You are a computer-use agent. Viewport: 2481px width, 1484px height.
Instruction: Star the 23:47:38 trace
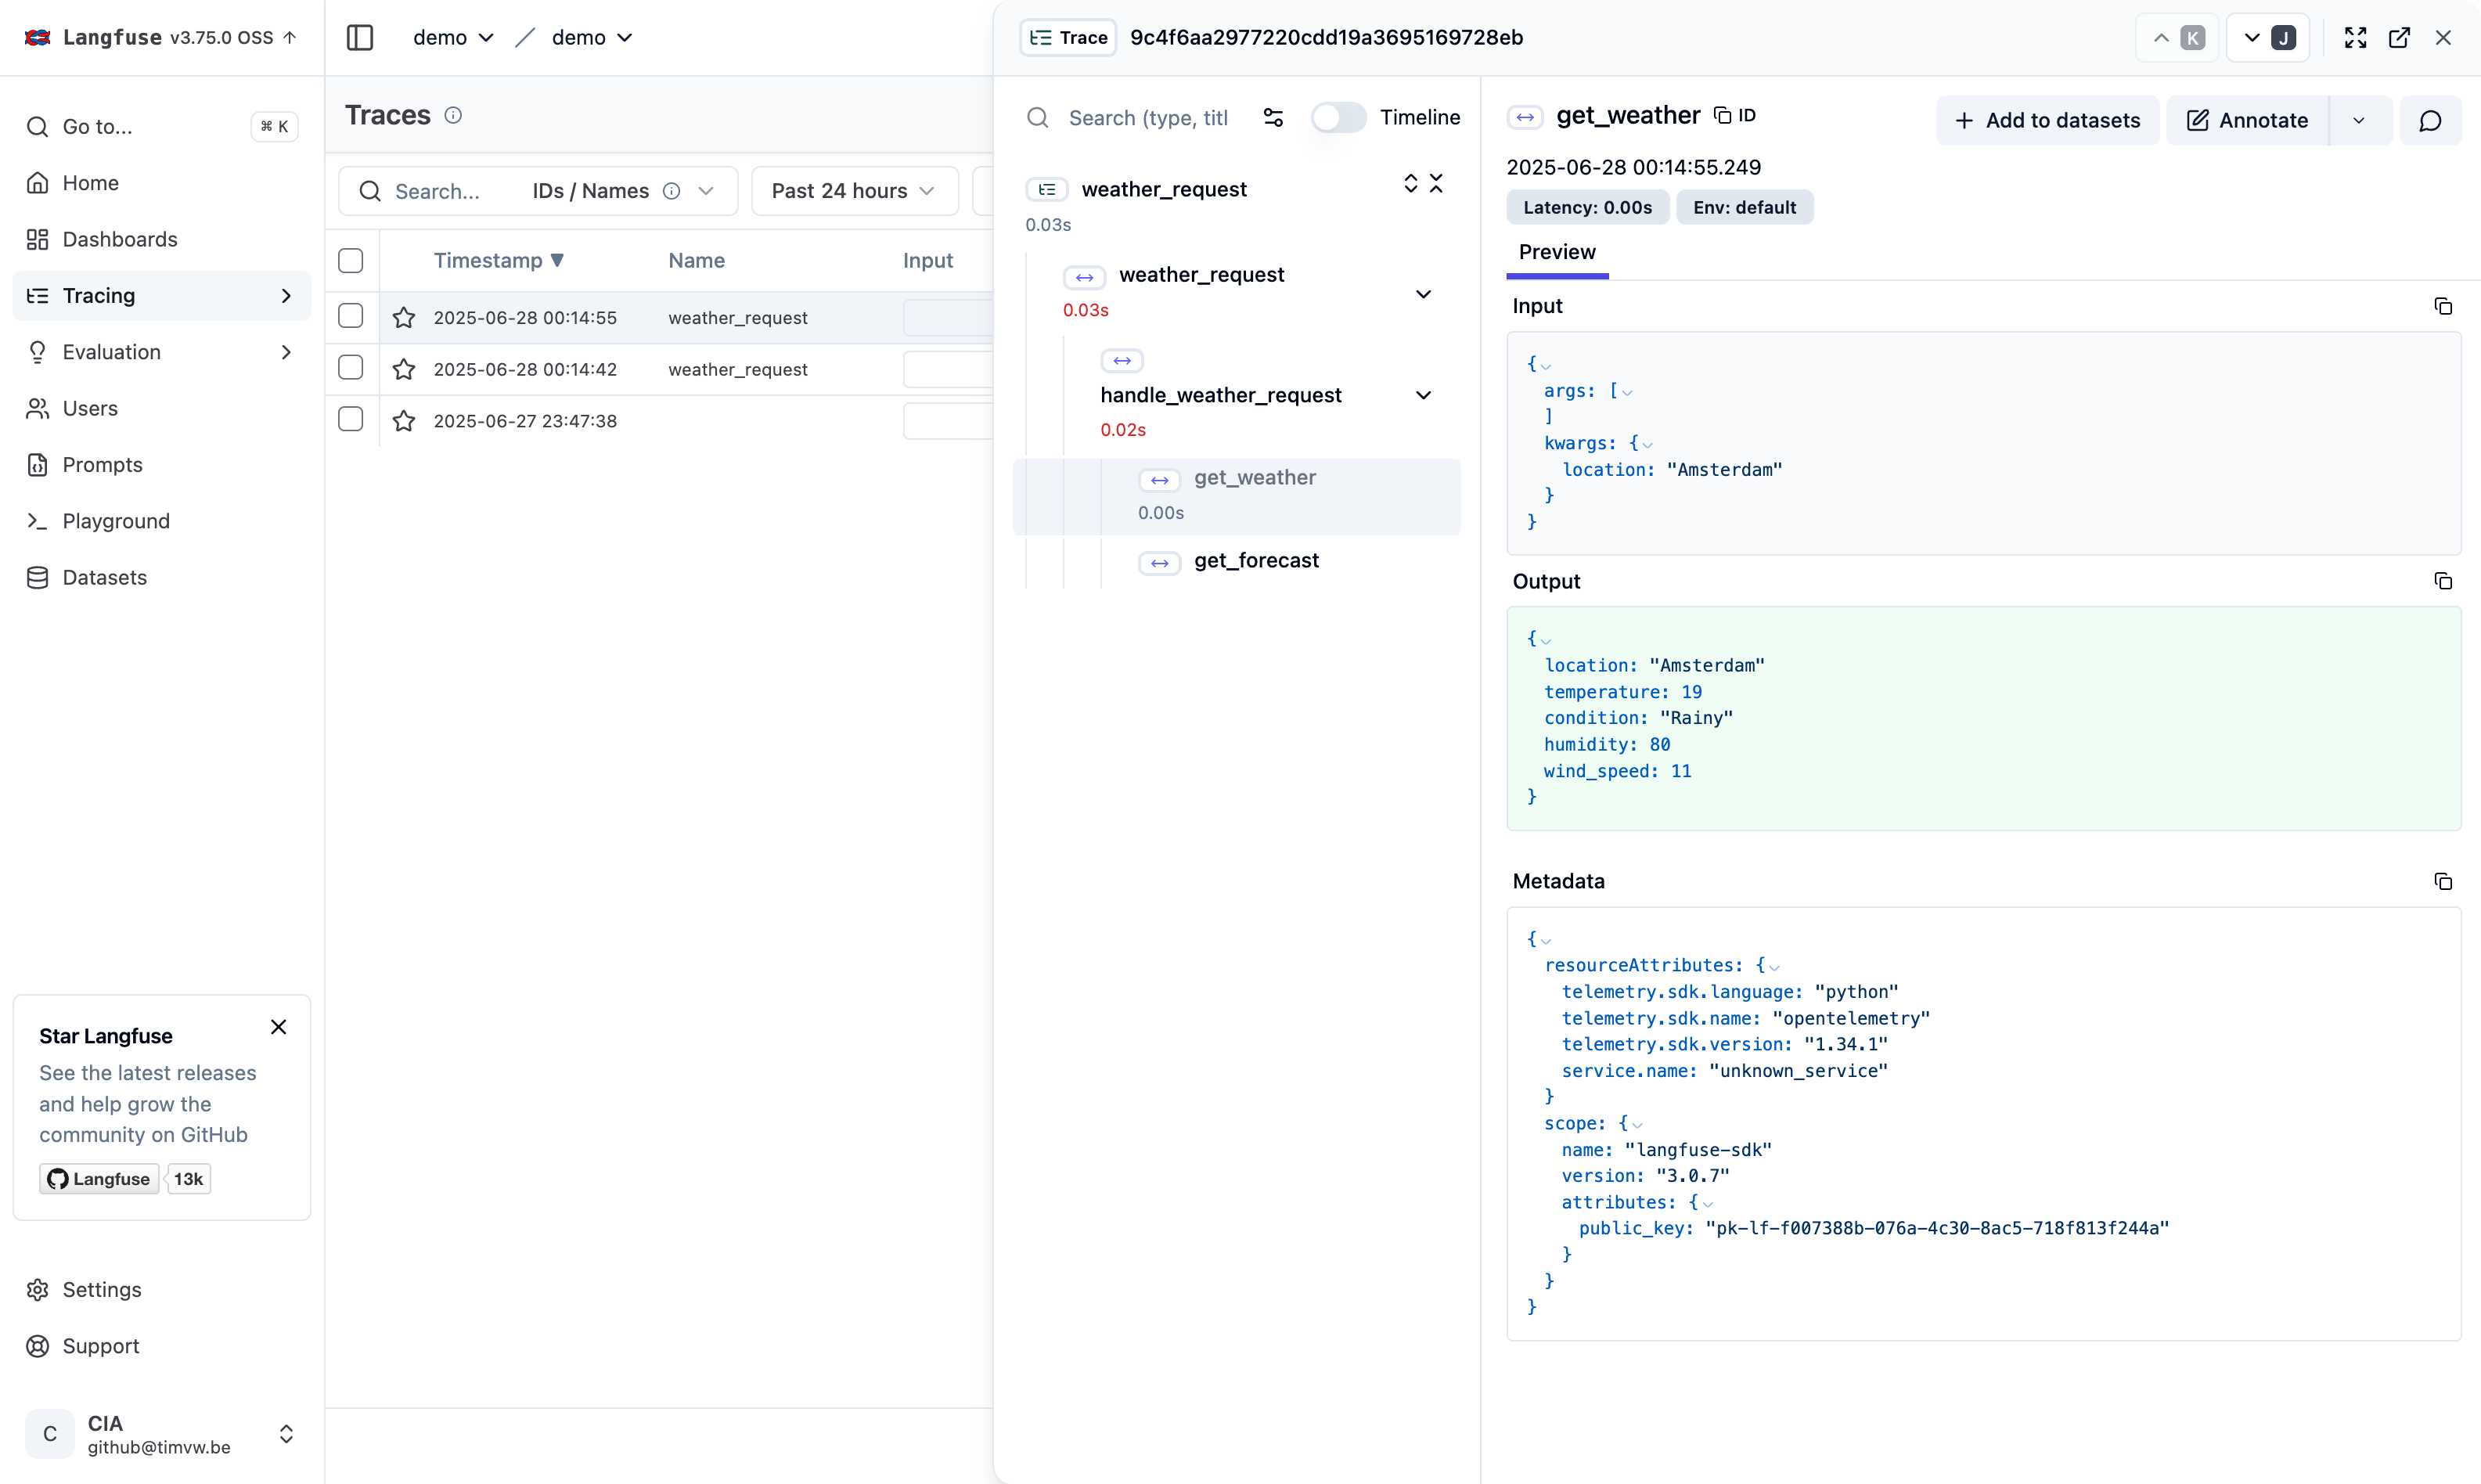point(404,421)
